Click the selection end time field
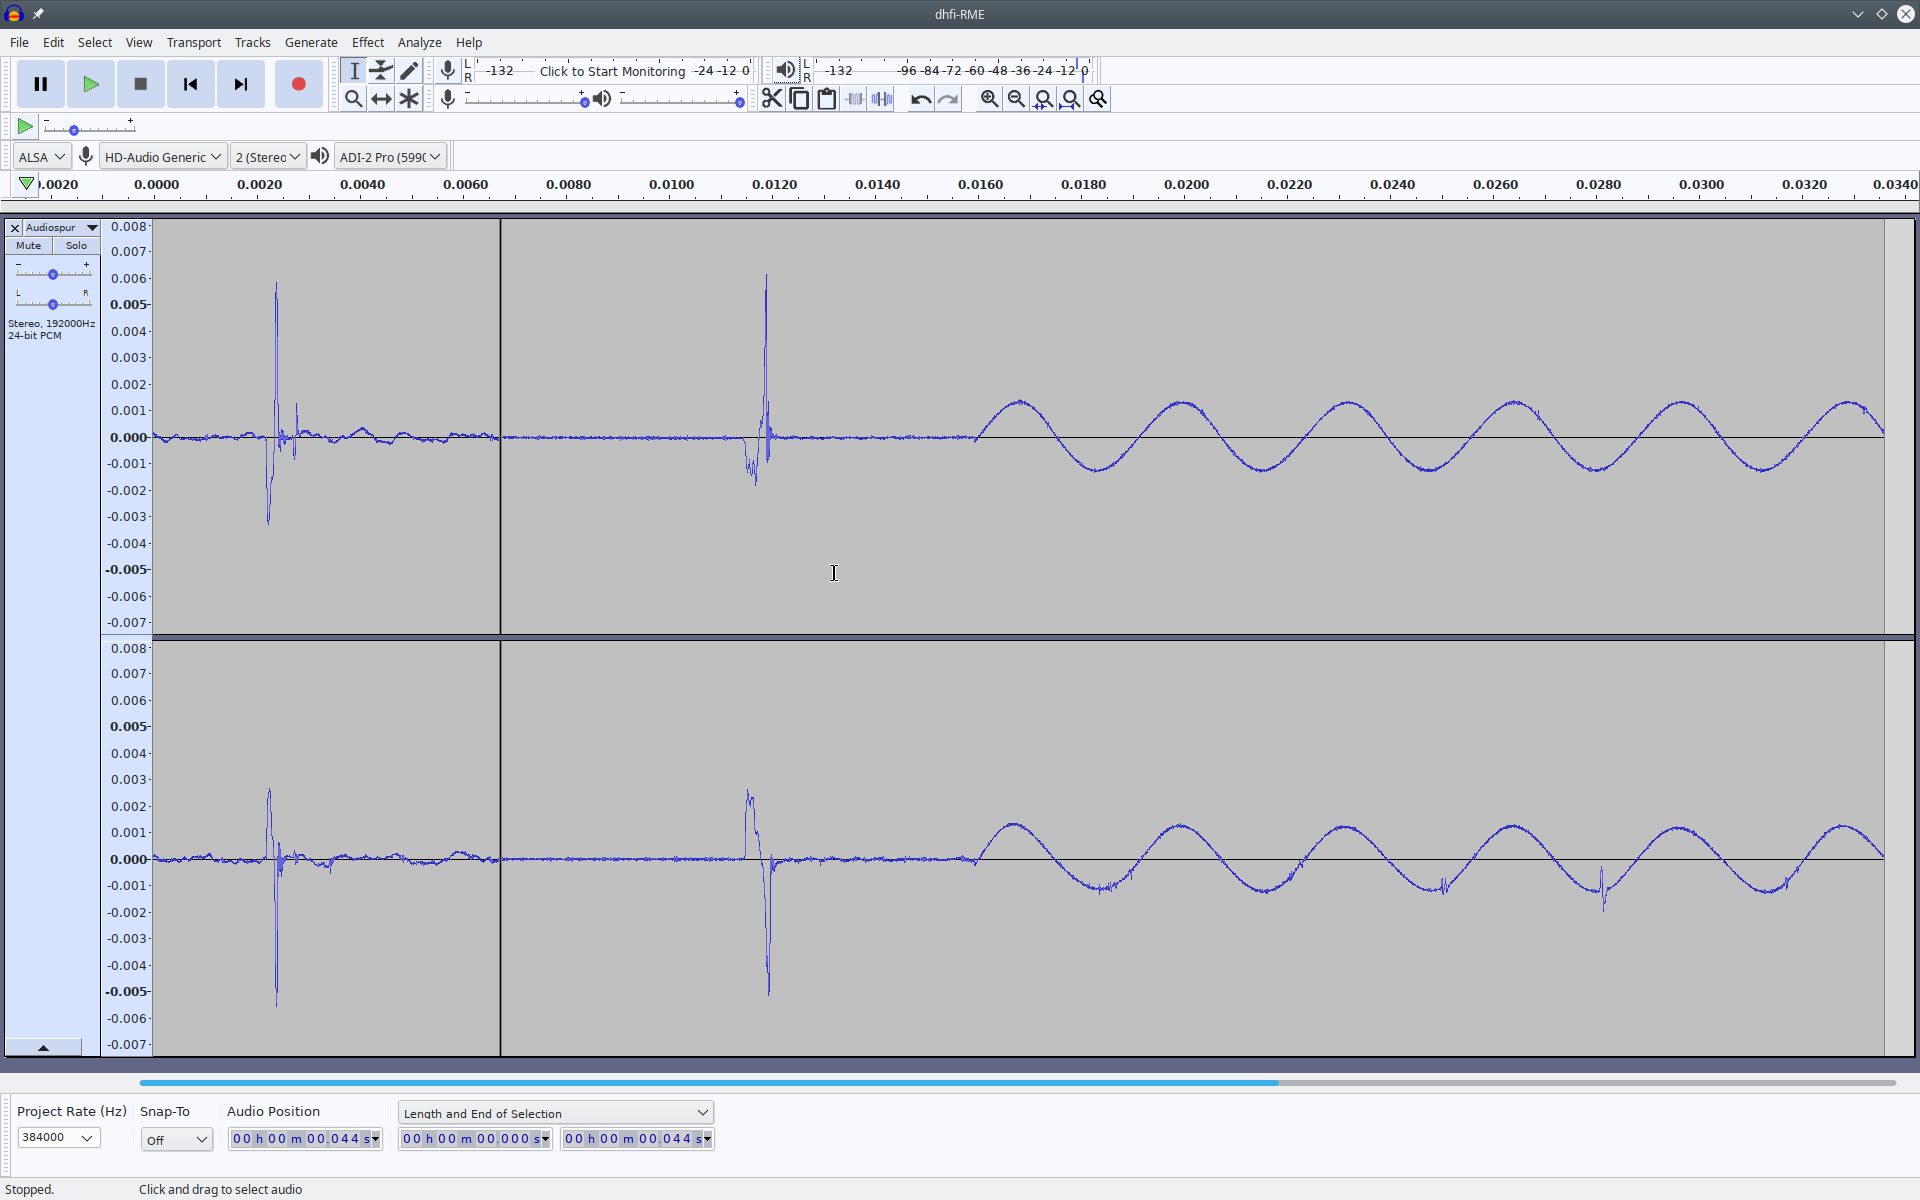 point(637,1139)
